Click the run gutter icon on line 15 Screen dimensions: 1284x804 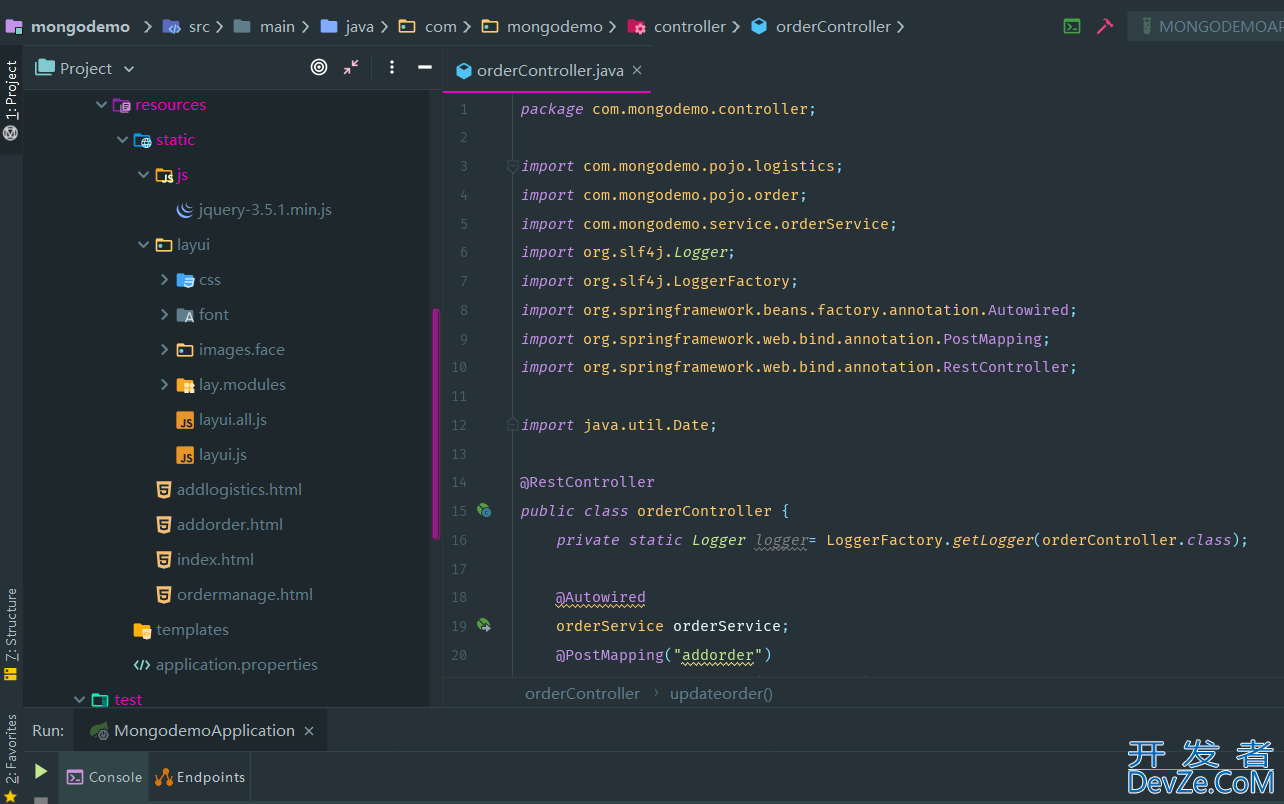tap(484, 510)
